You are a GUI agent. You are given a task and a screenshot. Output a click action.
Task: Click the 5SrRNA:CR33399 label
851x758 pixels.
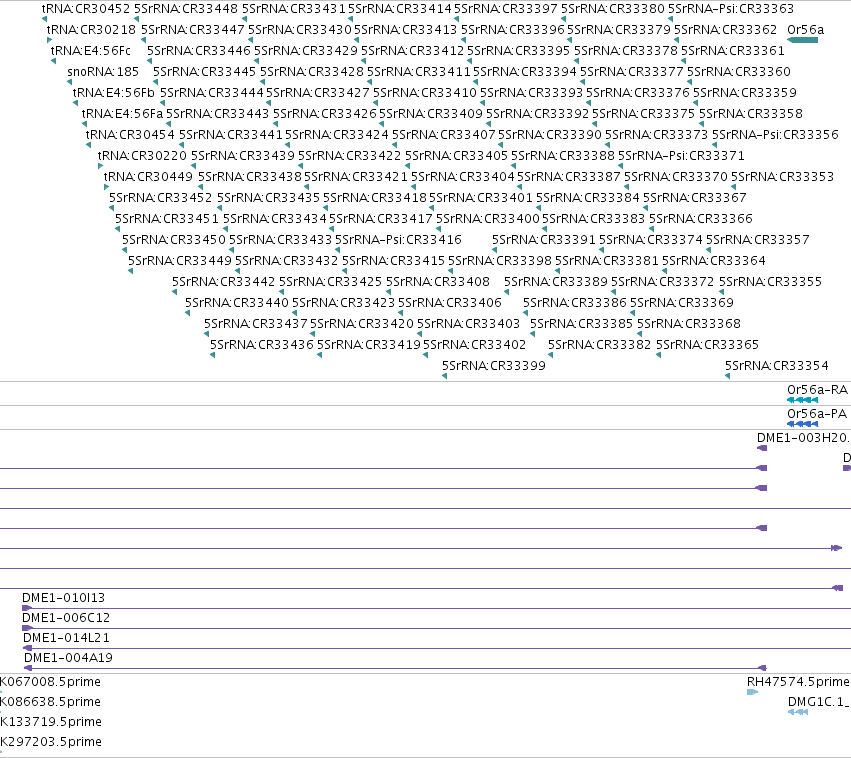(494, 365)
